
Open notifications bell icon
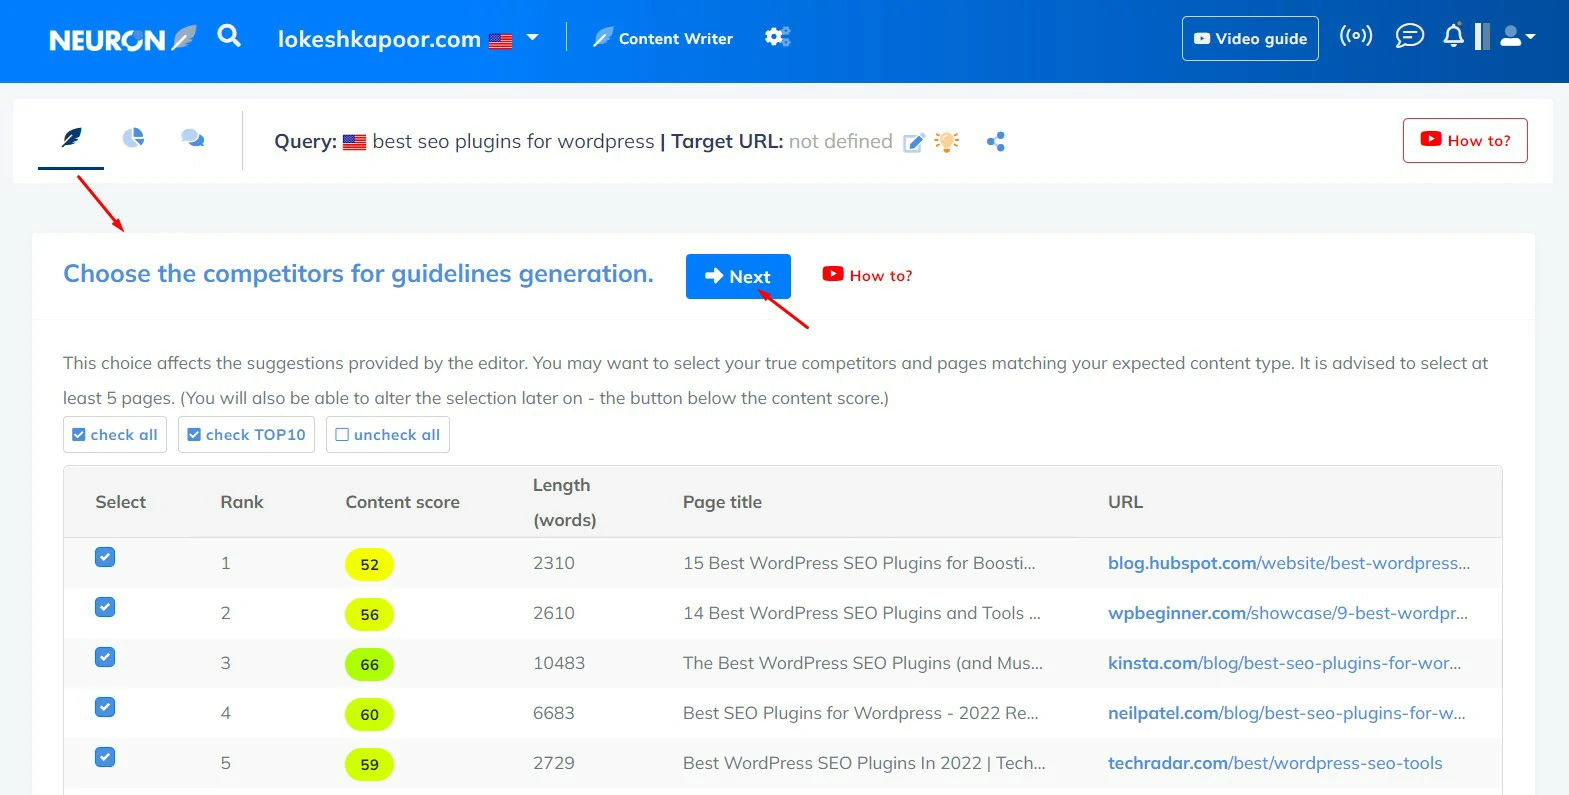1453,36
